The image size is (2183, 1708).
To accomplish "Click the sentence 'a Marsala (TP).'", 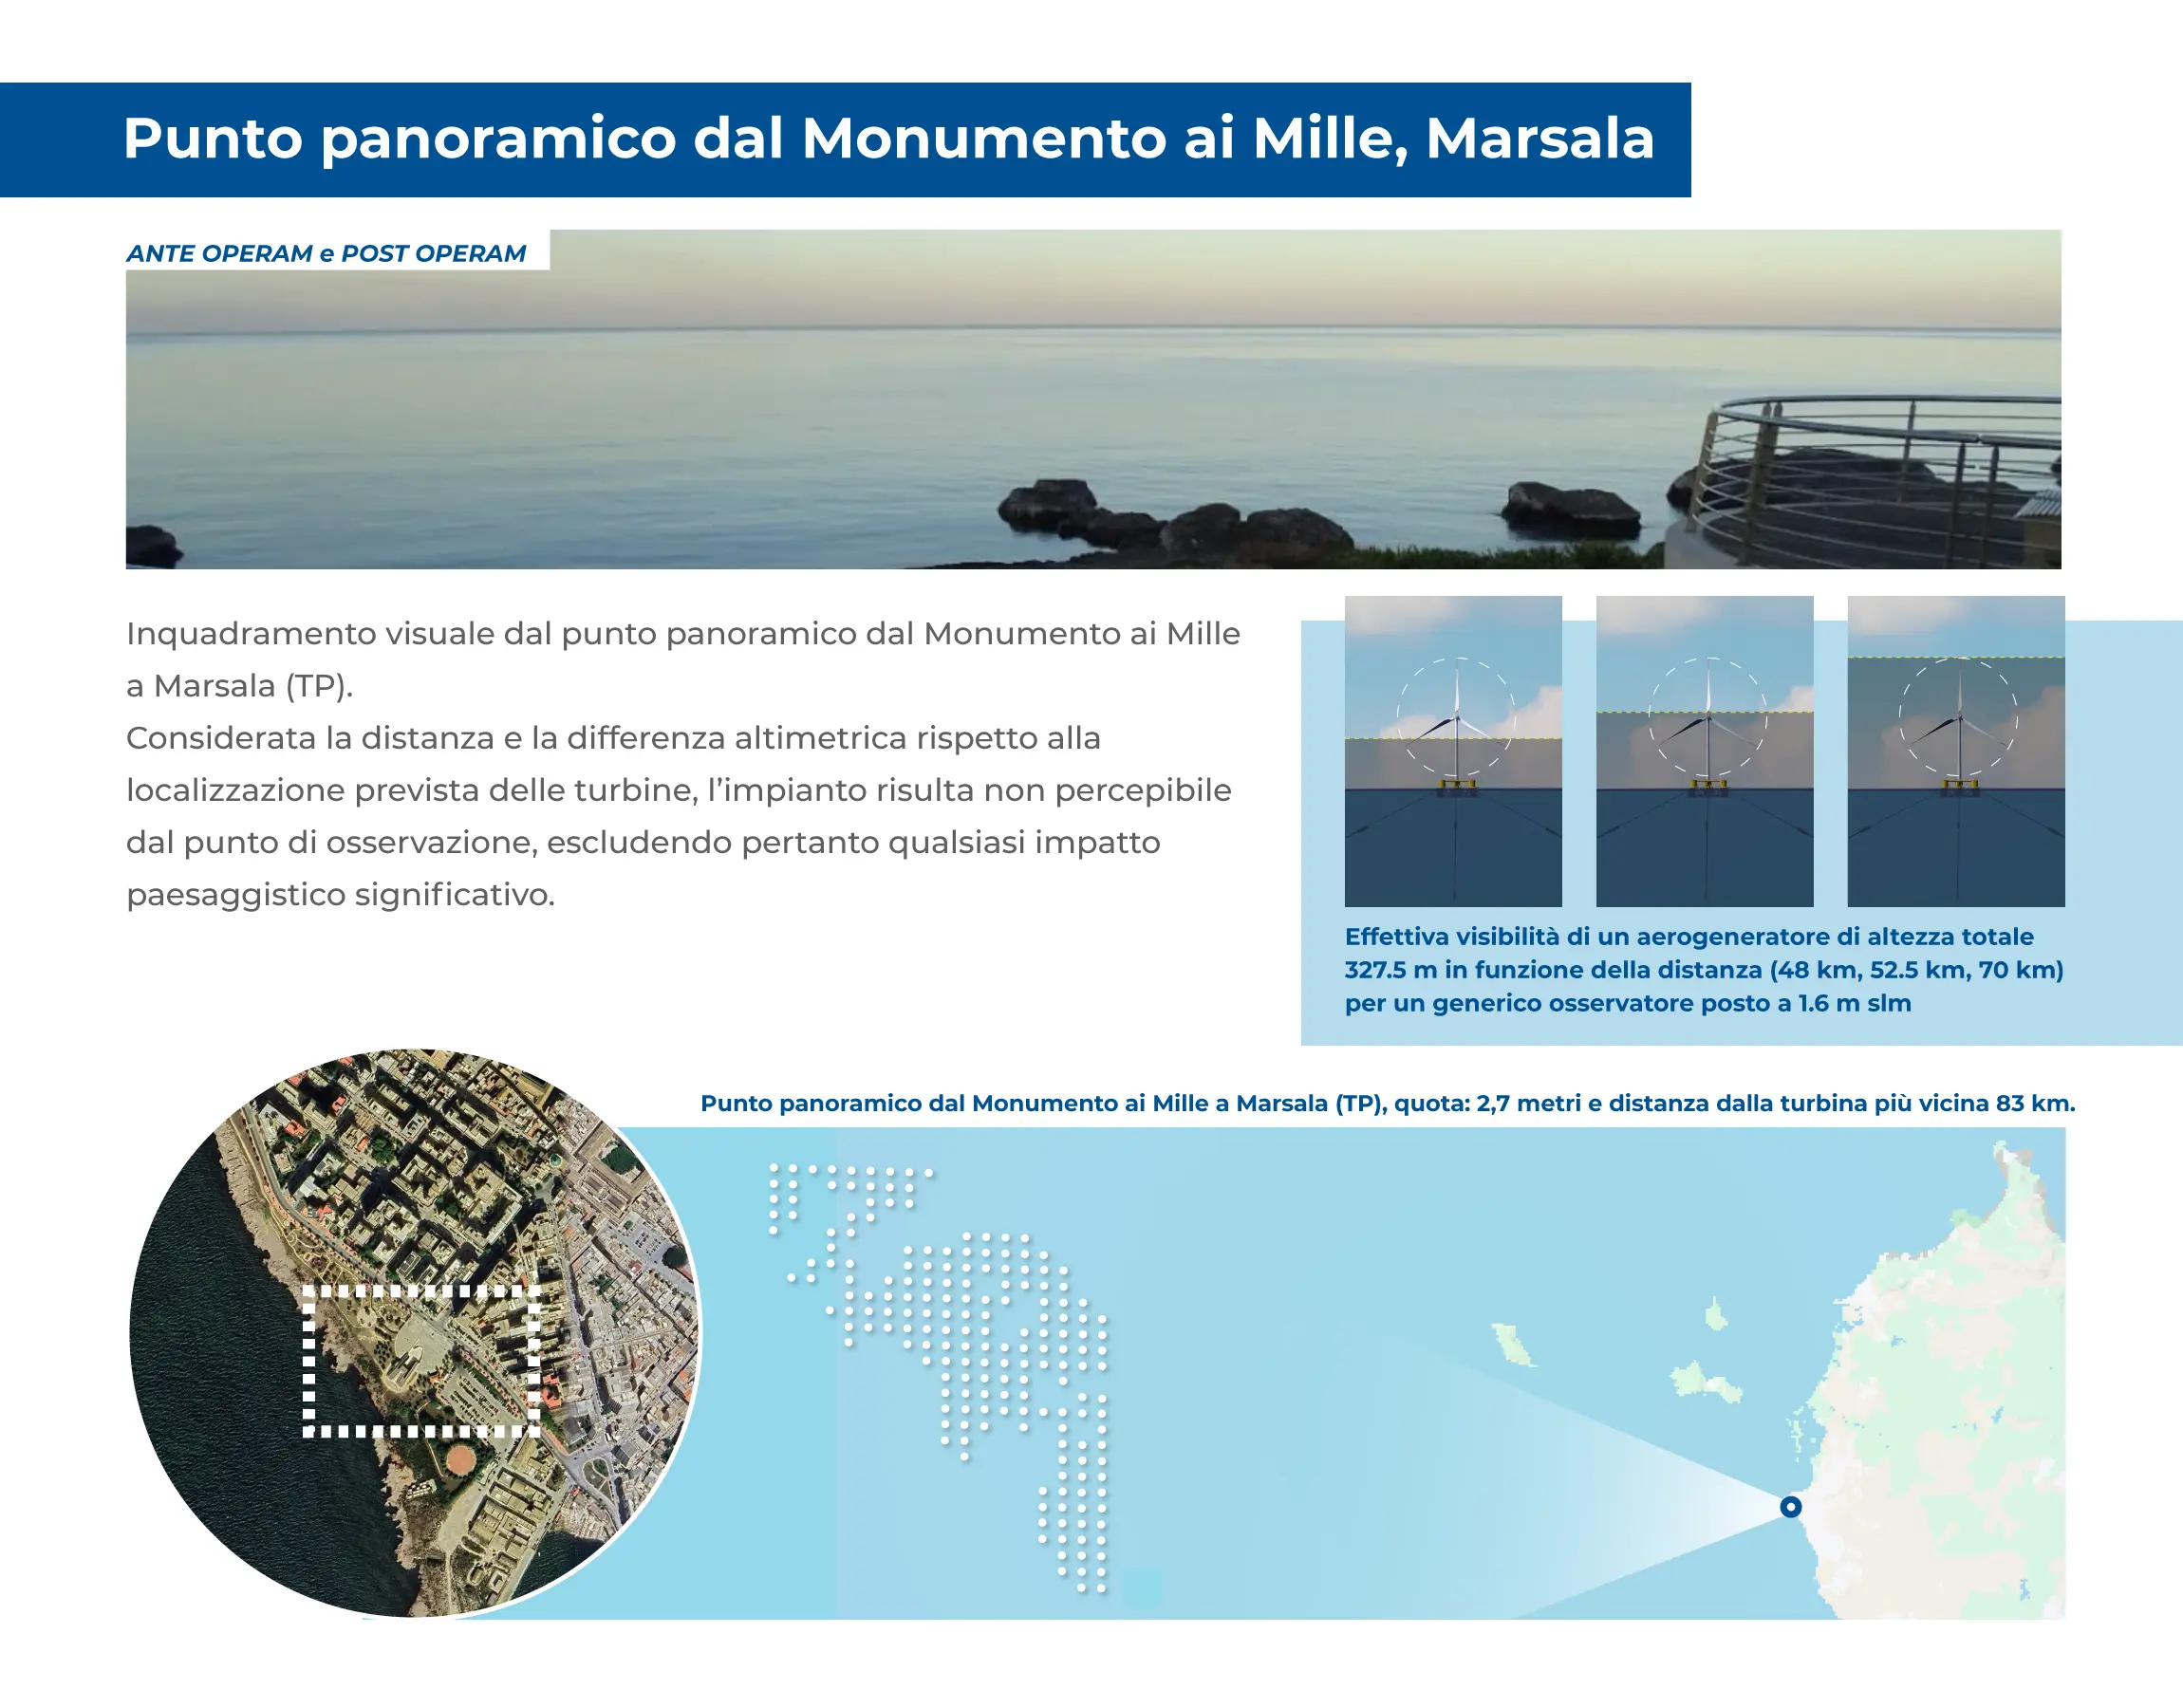I will [240, 686].
